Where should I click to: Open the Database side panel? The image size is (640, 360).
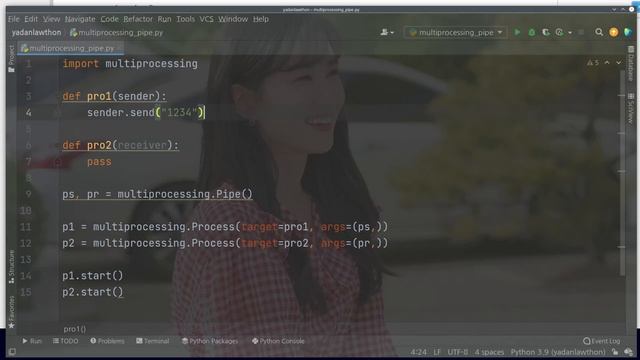tap(631, 63)
